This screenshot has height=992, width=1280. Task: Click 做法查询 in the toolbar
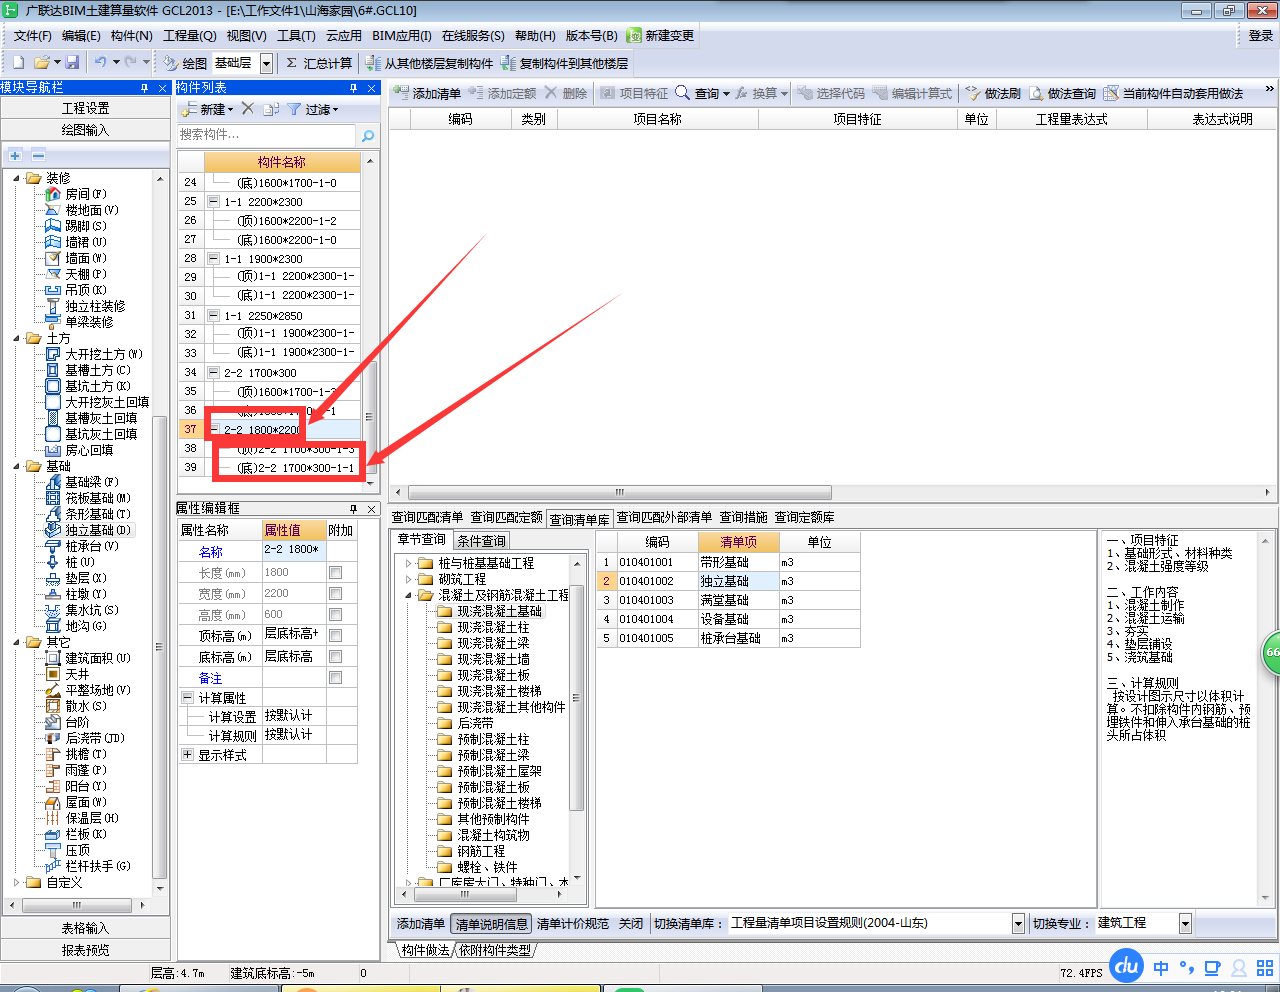[x=1062, y=93]
